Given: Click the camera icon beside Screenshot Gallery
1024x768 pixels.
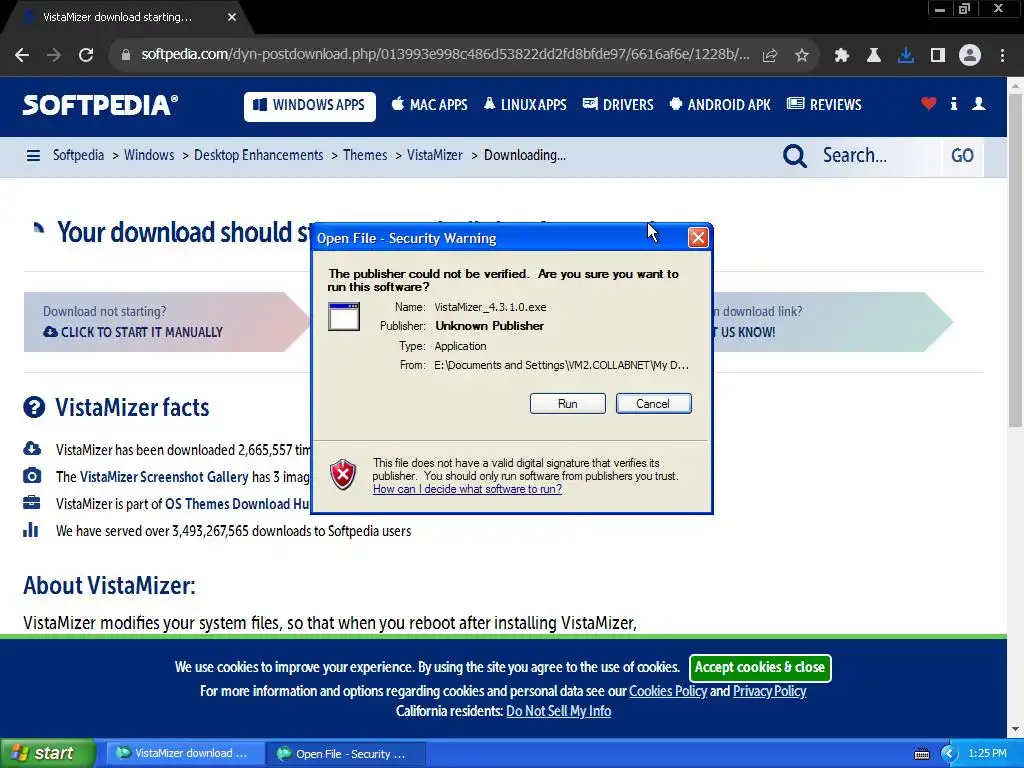Looking at the screenshot, I should coord(31,475).
